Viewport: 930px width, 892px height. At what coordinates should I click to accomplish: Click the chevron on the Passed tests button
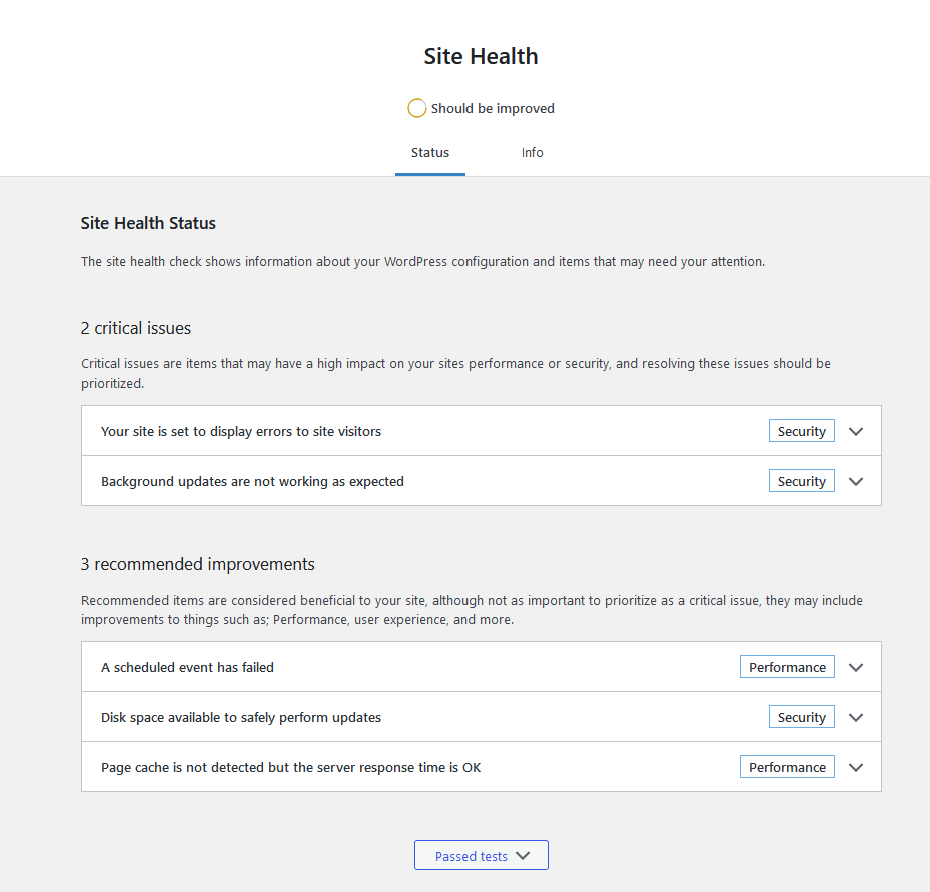[525, 855]
